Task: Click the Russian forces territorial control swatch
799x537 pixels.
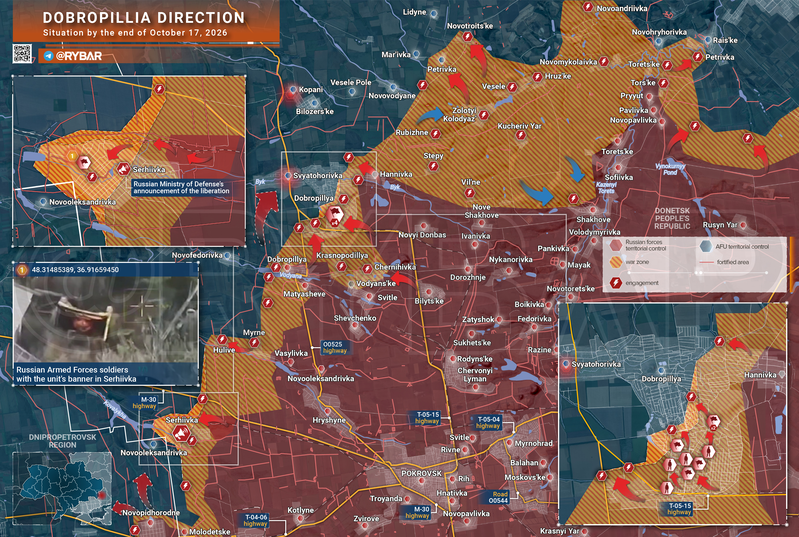Action: pos(616,245)
